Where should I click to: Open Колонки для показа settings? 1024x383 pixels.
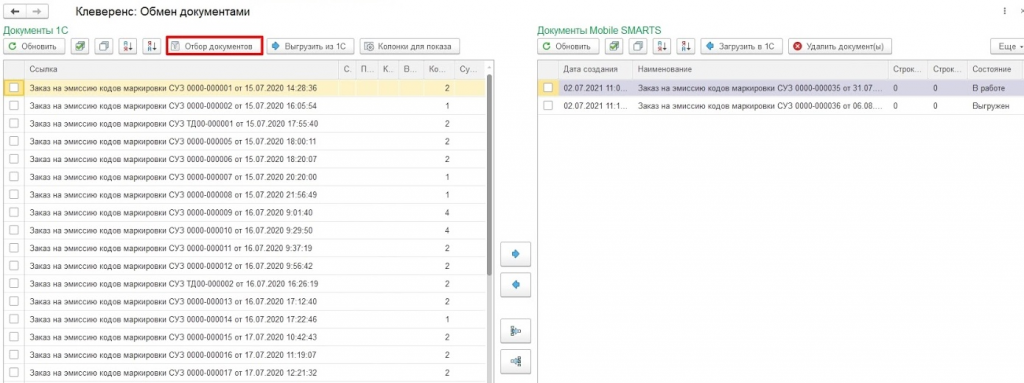coord(409,46)
